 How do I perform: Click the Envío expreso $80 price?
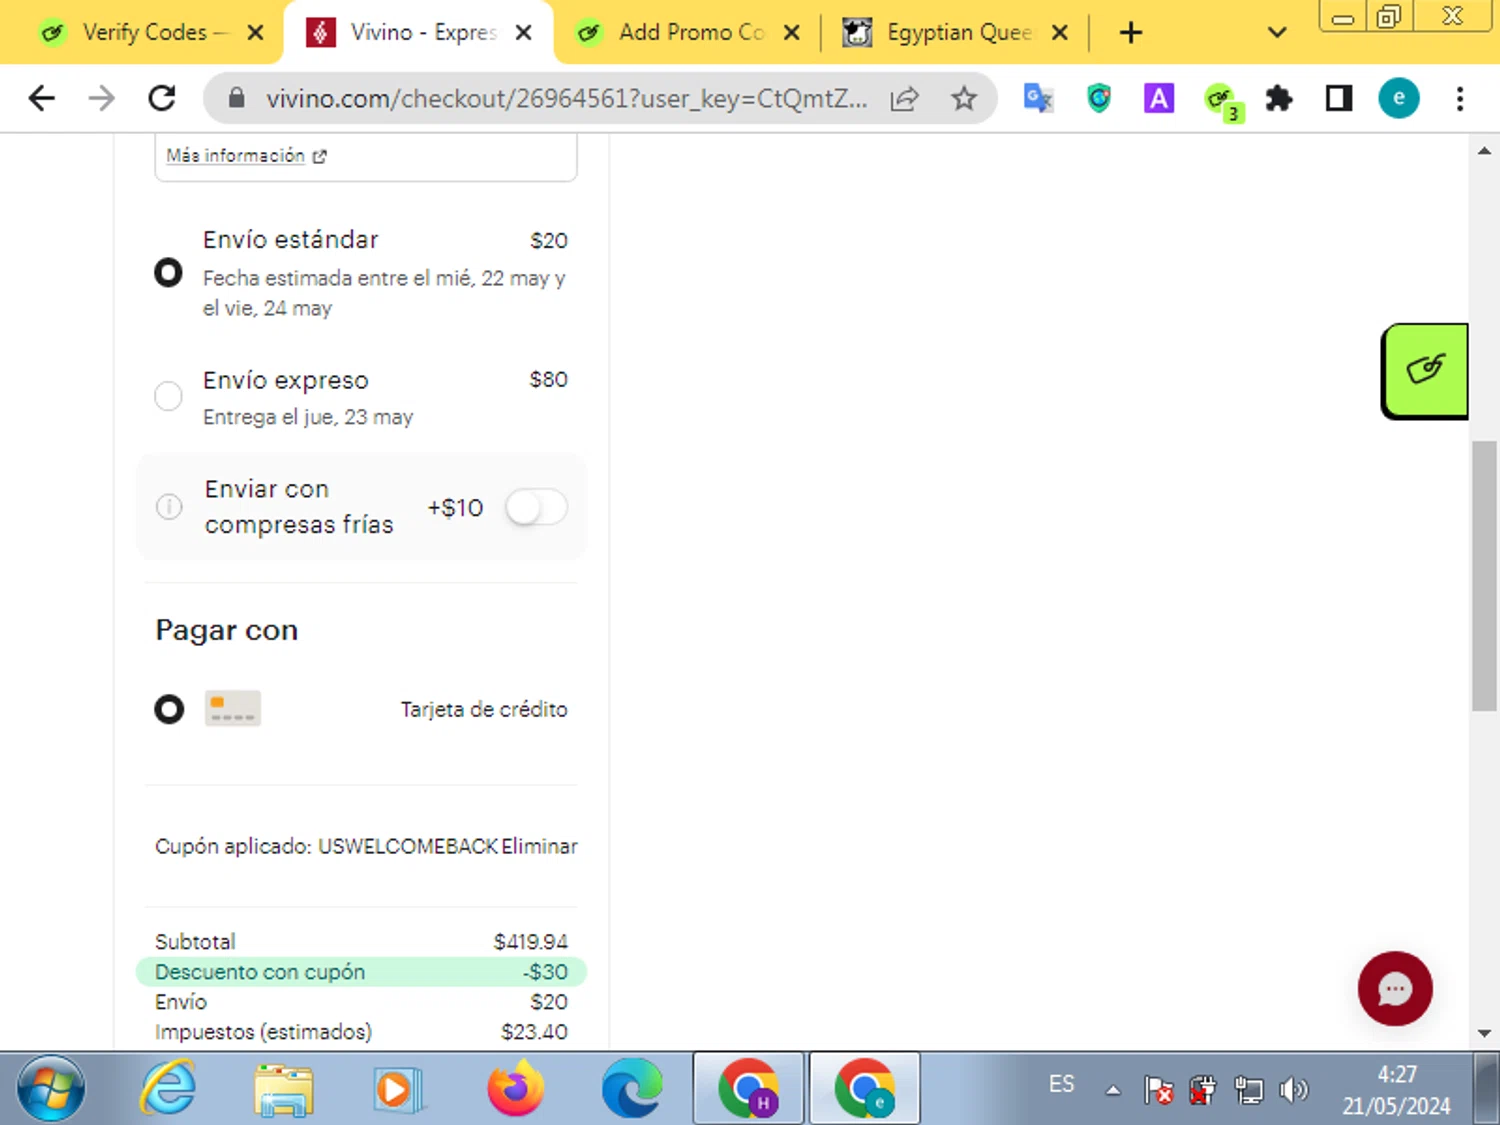coord(548,380)
